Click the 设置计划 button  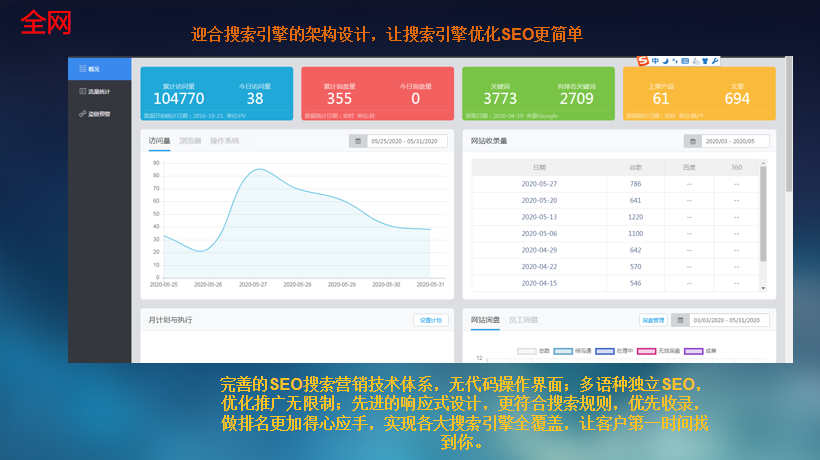pos(431,320)
